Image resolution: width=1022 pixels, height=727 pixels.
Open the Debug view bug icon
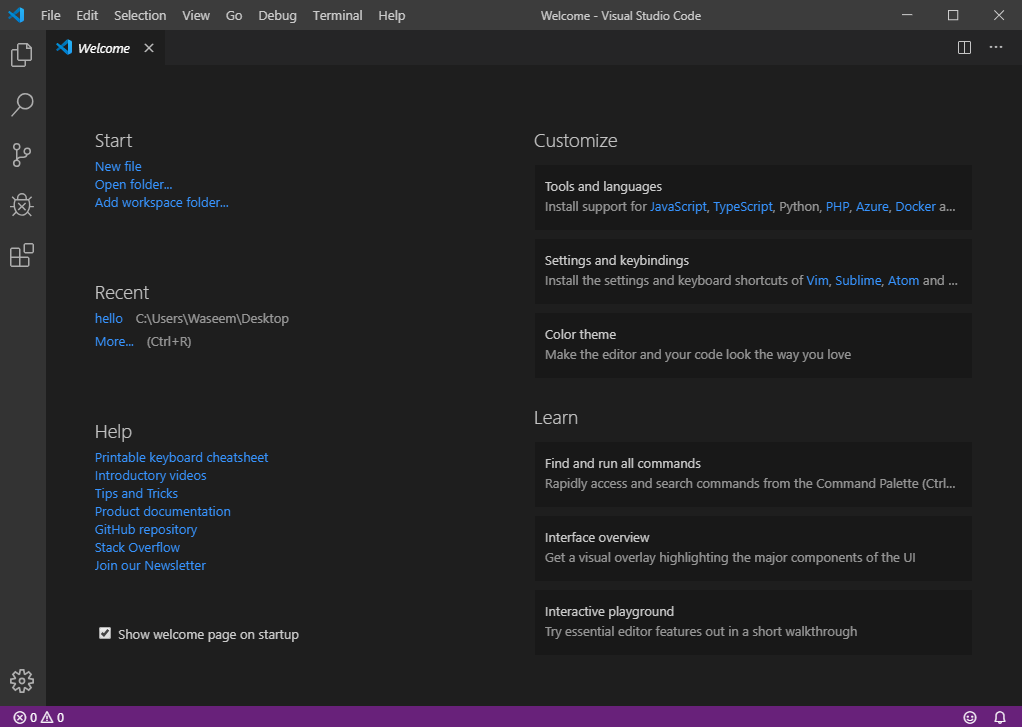(22, 205)
